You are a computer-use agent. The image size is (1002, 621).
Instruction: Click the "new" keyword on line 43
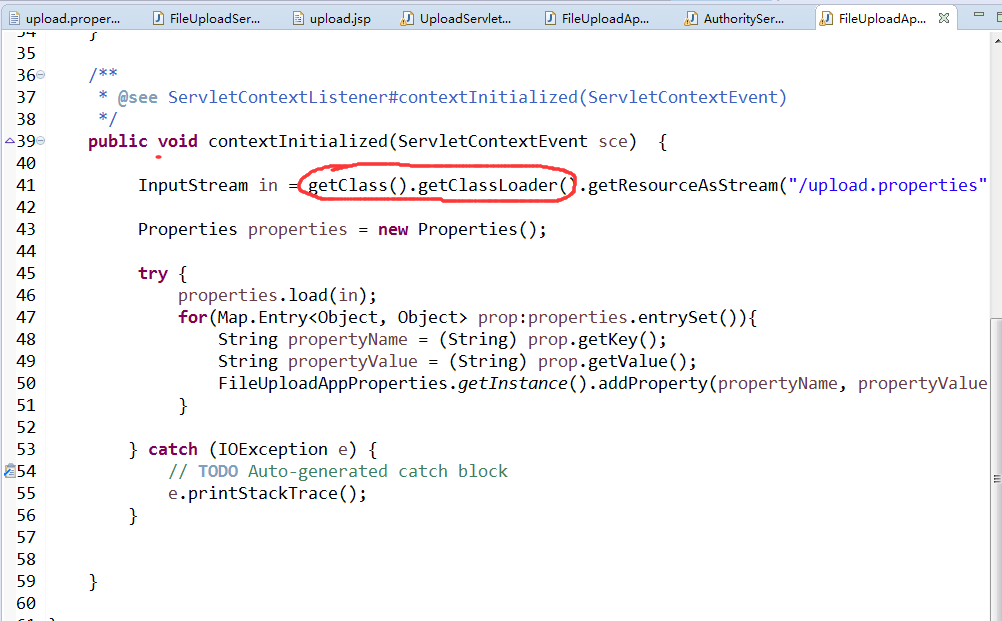393,229
